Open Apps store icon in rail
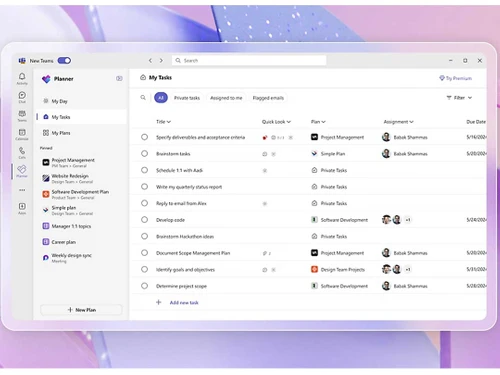Image resolution: width=500 pixels, height=375 pixels. coord(22,209)
